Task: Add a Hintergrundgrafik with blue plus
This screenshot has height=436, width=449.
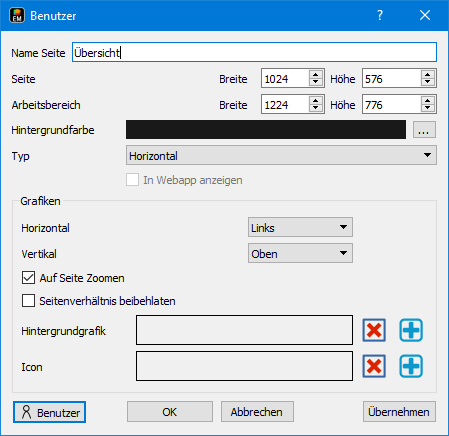Action: point(411,330)
